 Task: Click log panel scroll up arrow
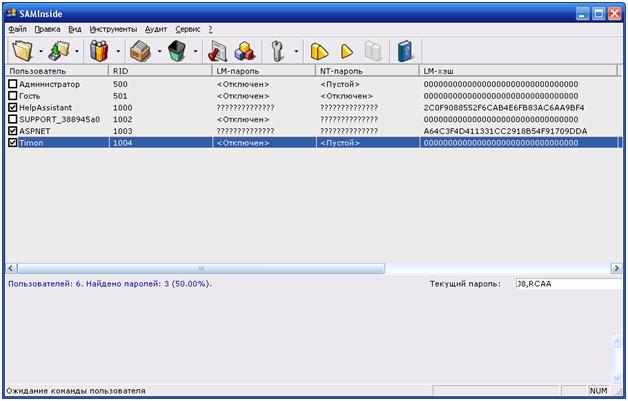(617, 341)
